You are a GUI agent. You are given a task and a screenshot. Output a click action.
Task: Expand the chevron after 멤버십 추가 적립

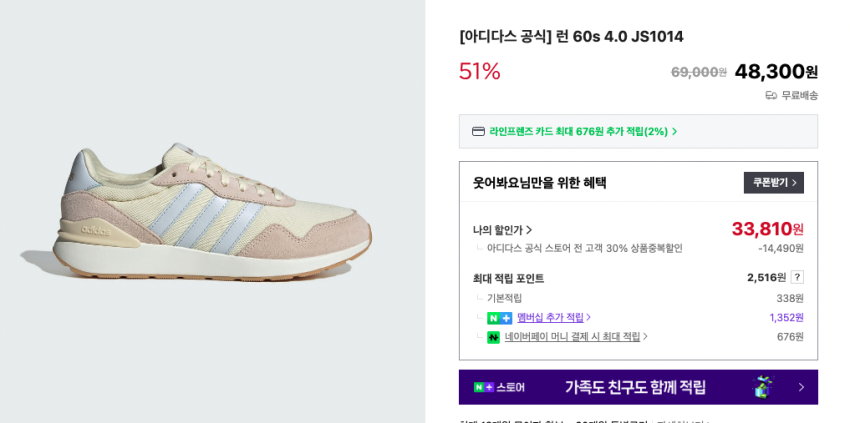(x=589, y=317)
